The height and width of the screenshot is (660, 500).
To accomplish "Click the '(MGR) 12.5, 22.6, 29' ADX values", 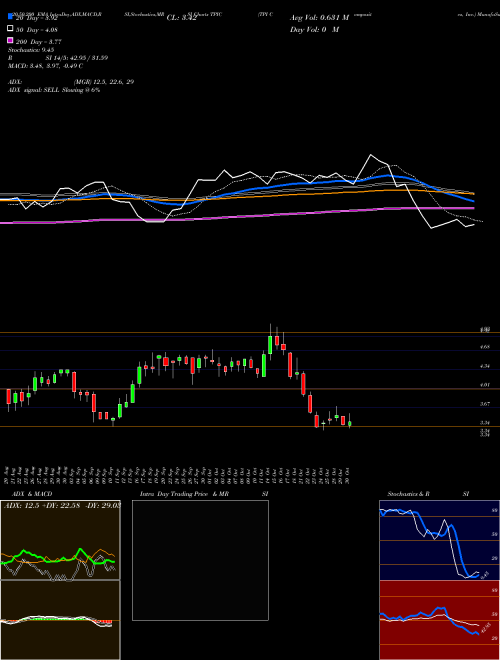I will [x=104, y=82].
